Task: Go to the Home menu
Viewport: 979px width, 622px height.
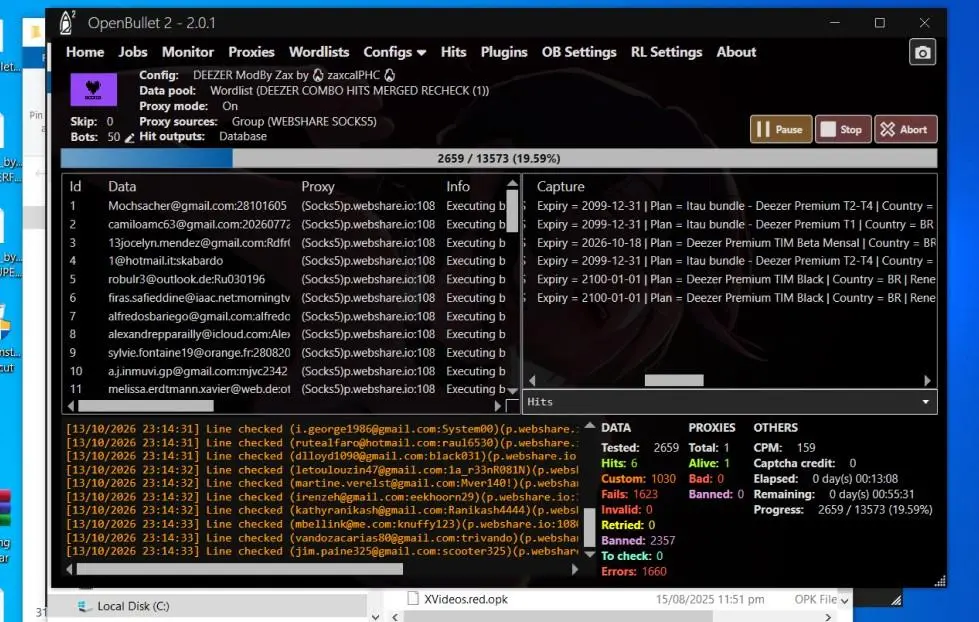Action: click(x=85, y=52)
